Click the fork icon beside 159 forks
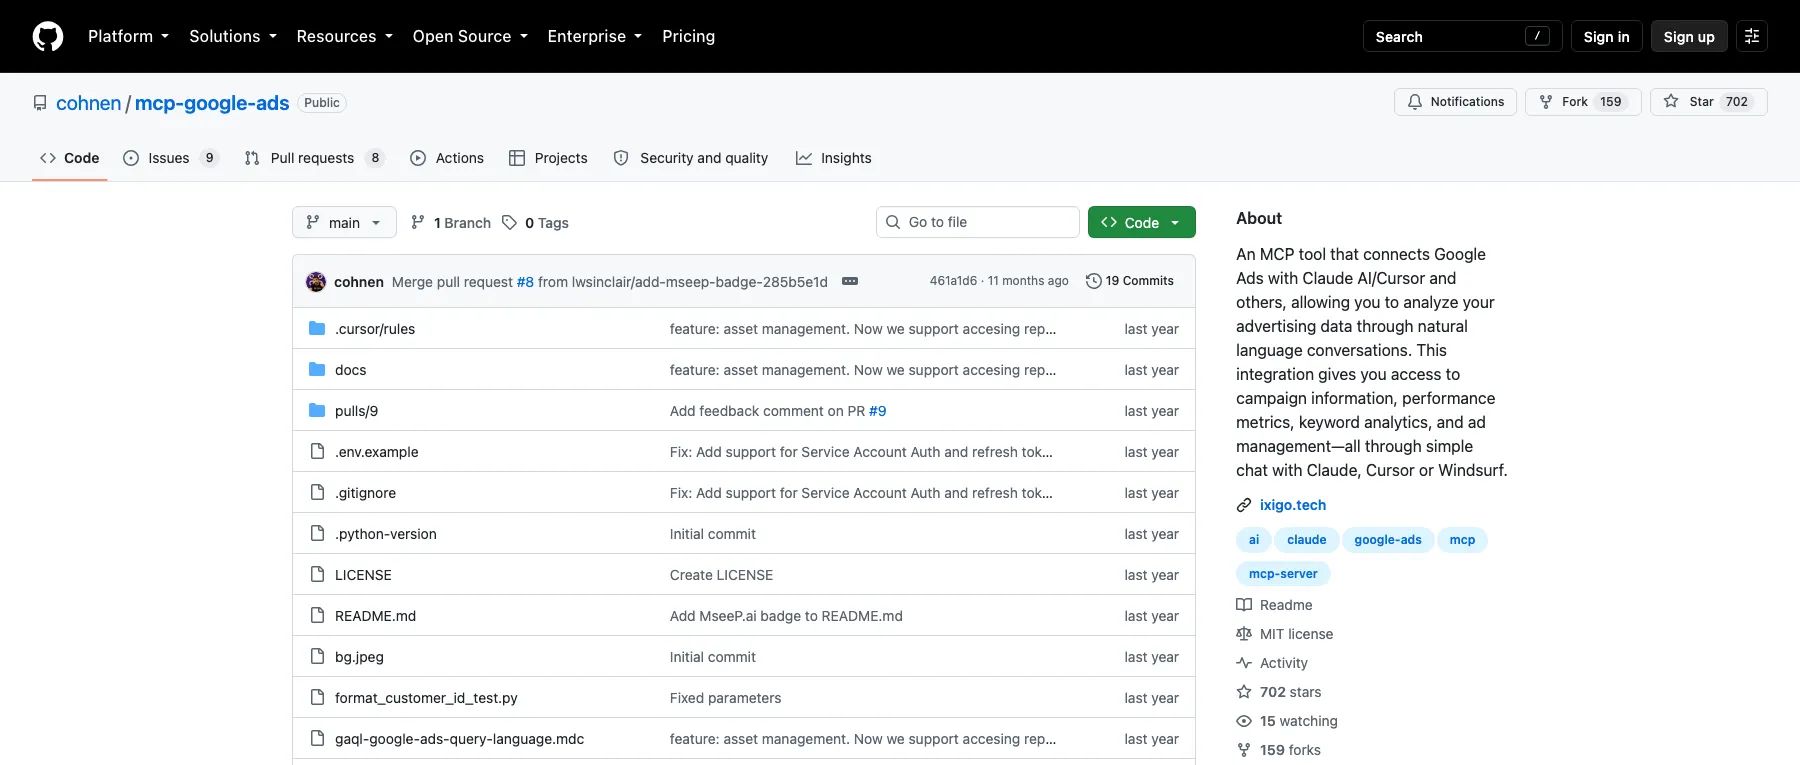 [1244, 749]
